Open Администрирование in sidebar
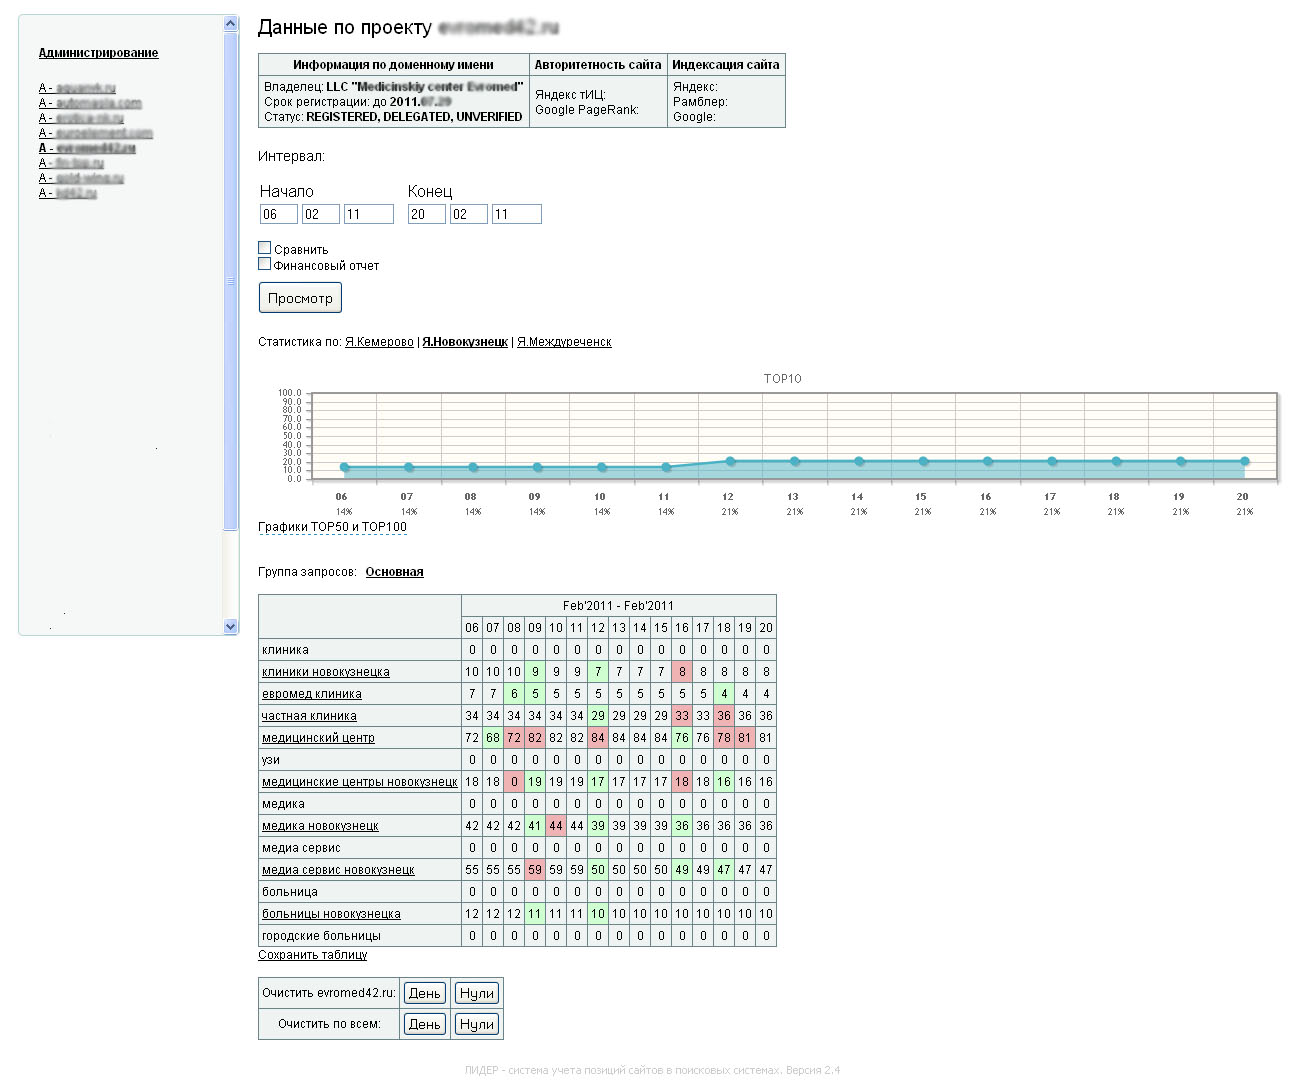 tap(98, 53)
